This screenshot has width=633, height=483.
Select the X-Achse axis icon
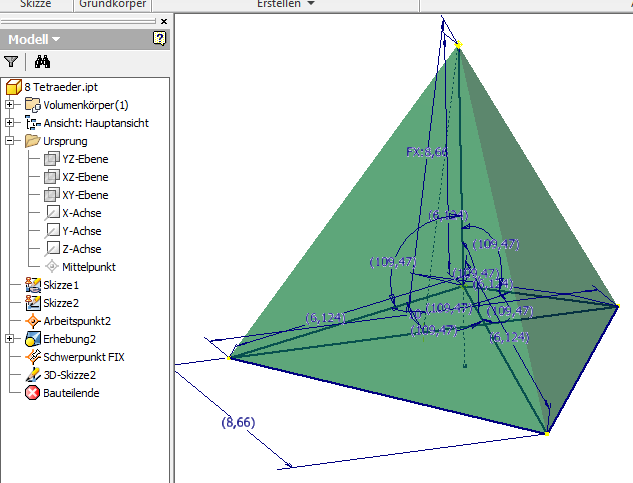(x=52, y=213)
